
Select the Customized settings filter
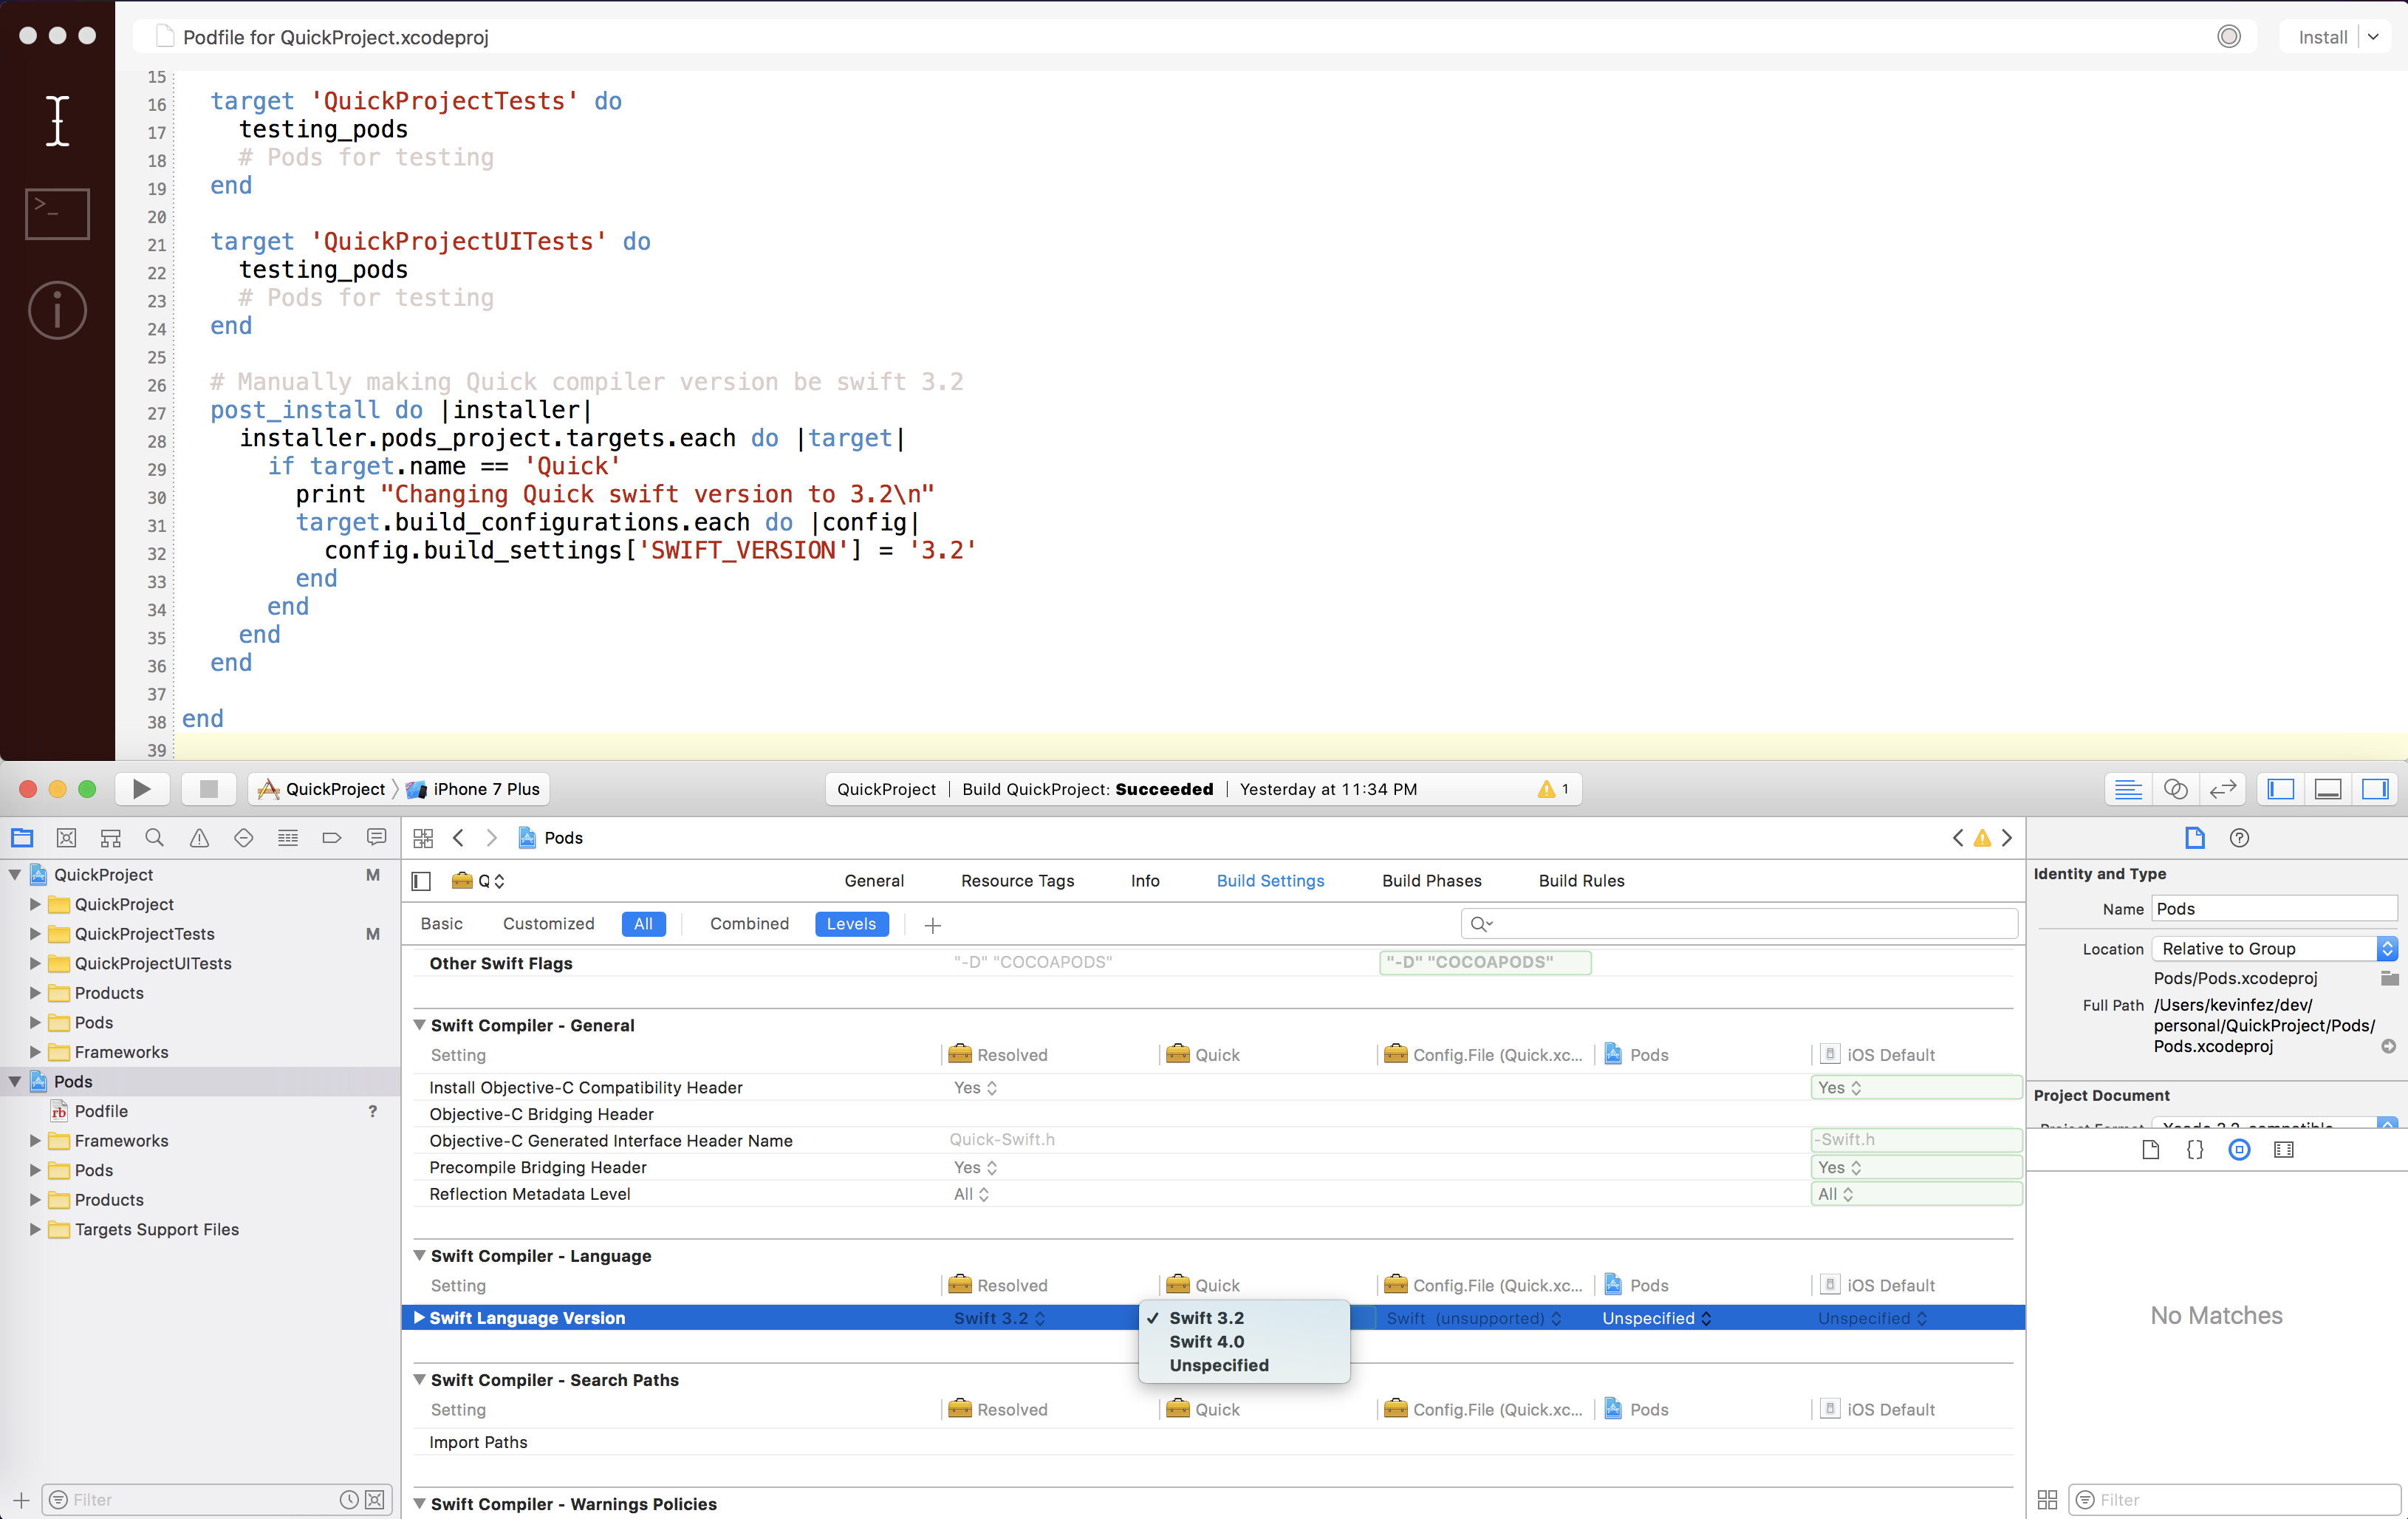point(548,924)
